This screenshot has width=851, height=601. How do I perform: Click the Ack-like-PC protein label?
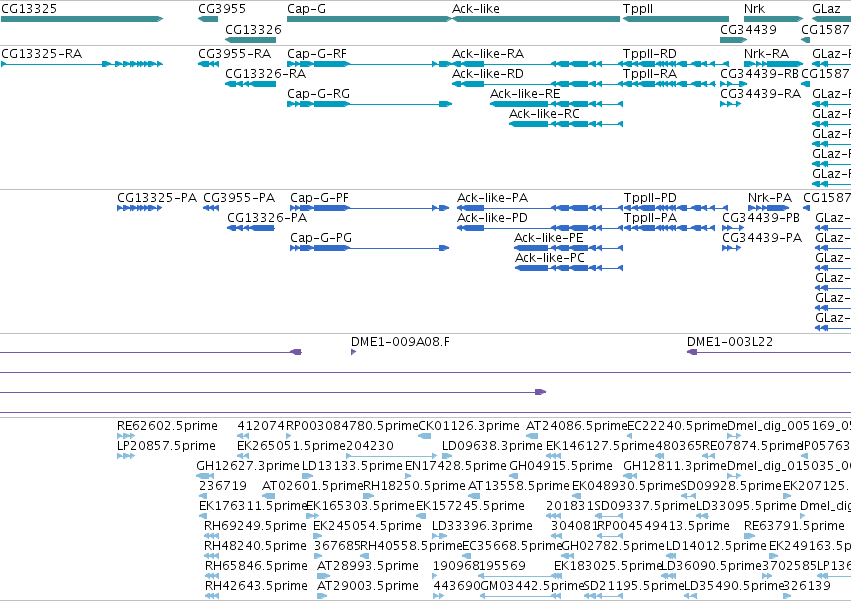click(550, 257)
